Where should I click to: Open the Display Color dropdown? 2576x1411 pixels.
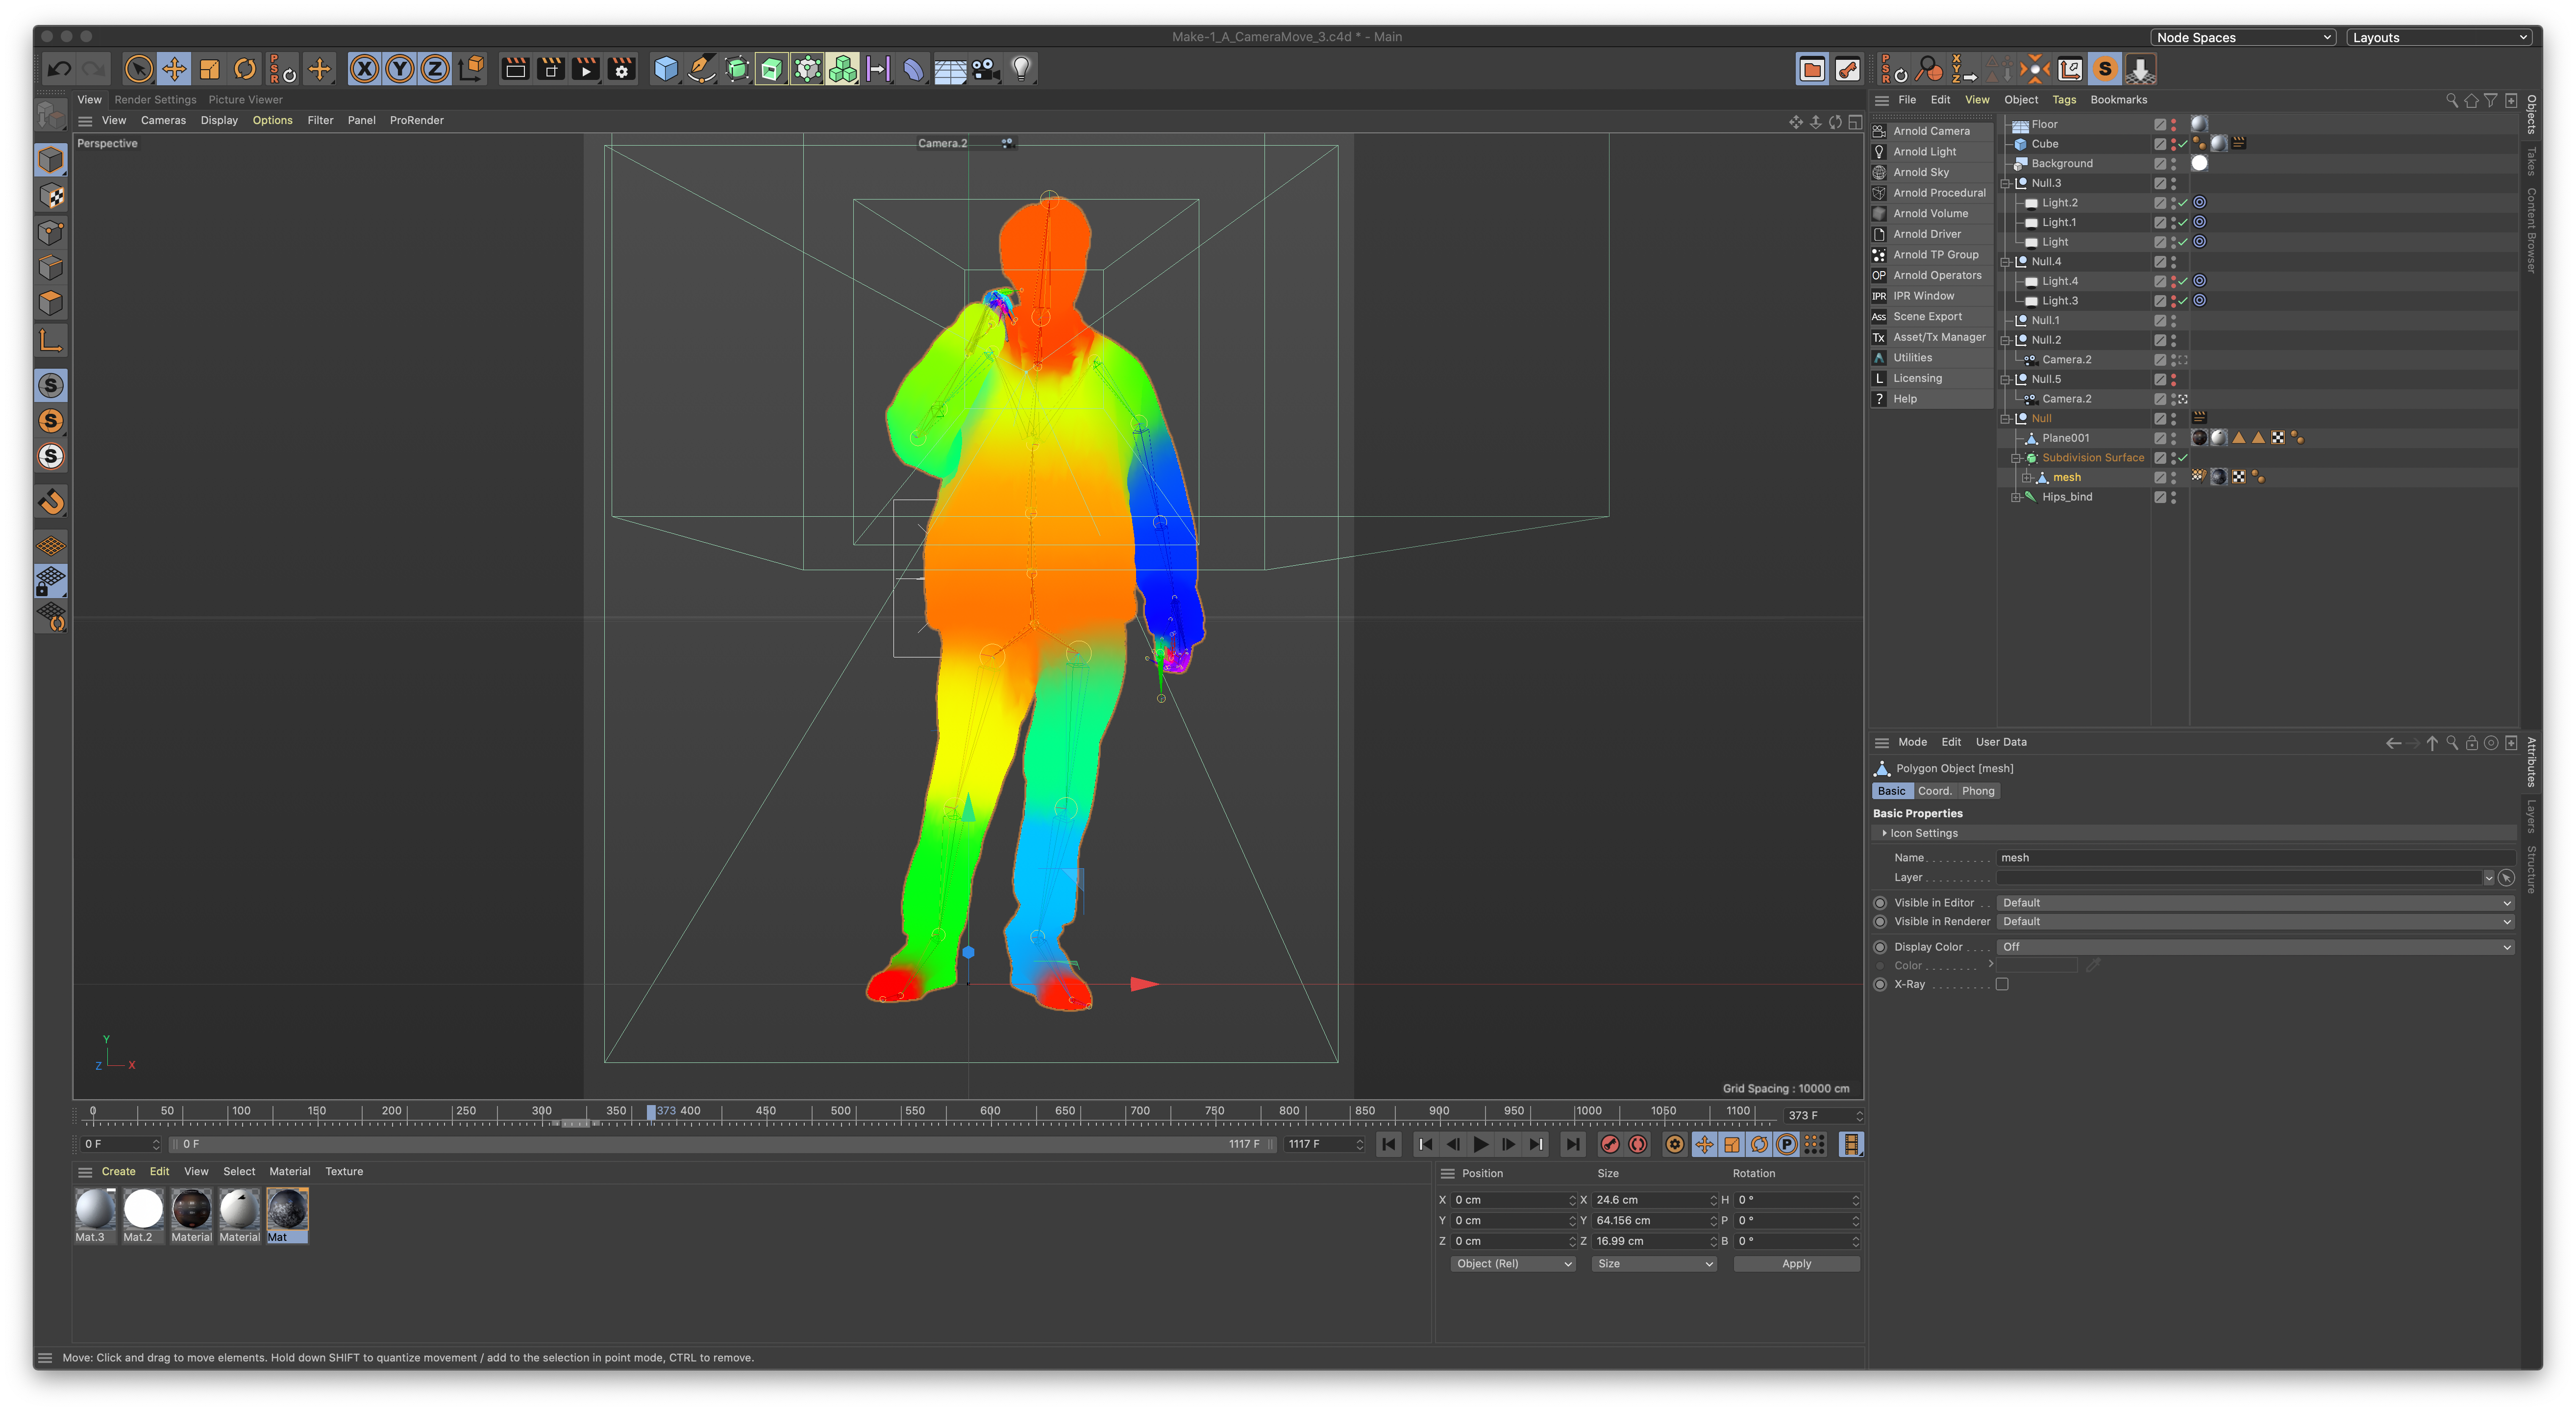[2256, 947]
